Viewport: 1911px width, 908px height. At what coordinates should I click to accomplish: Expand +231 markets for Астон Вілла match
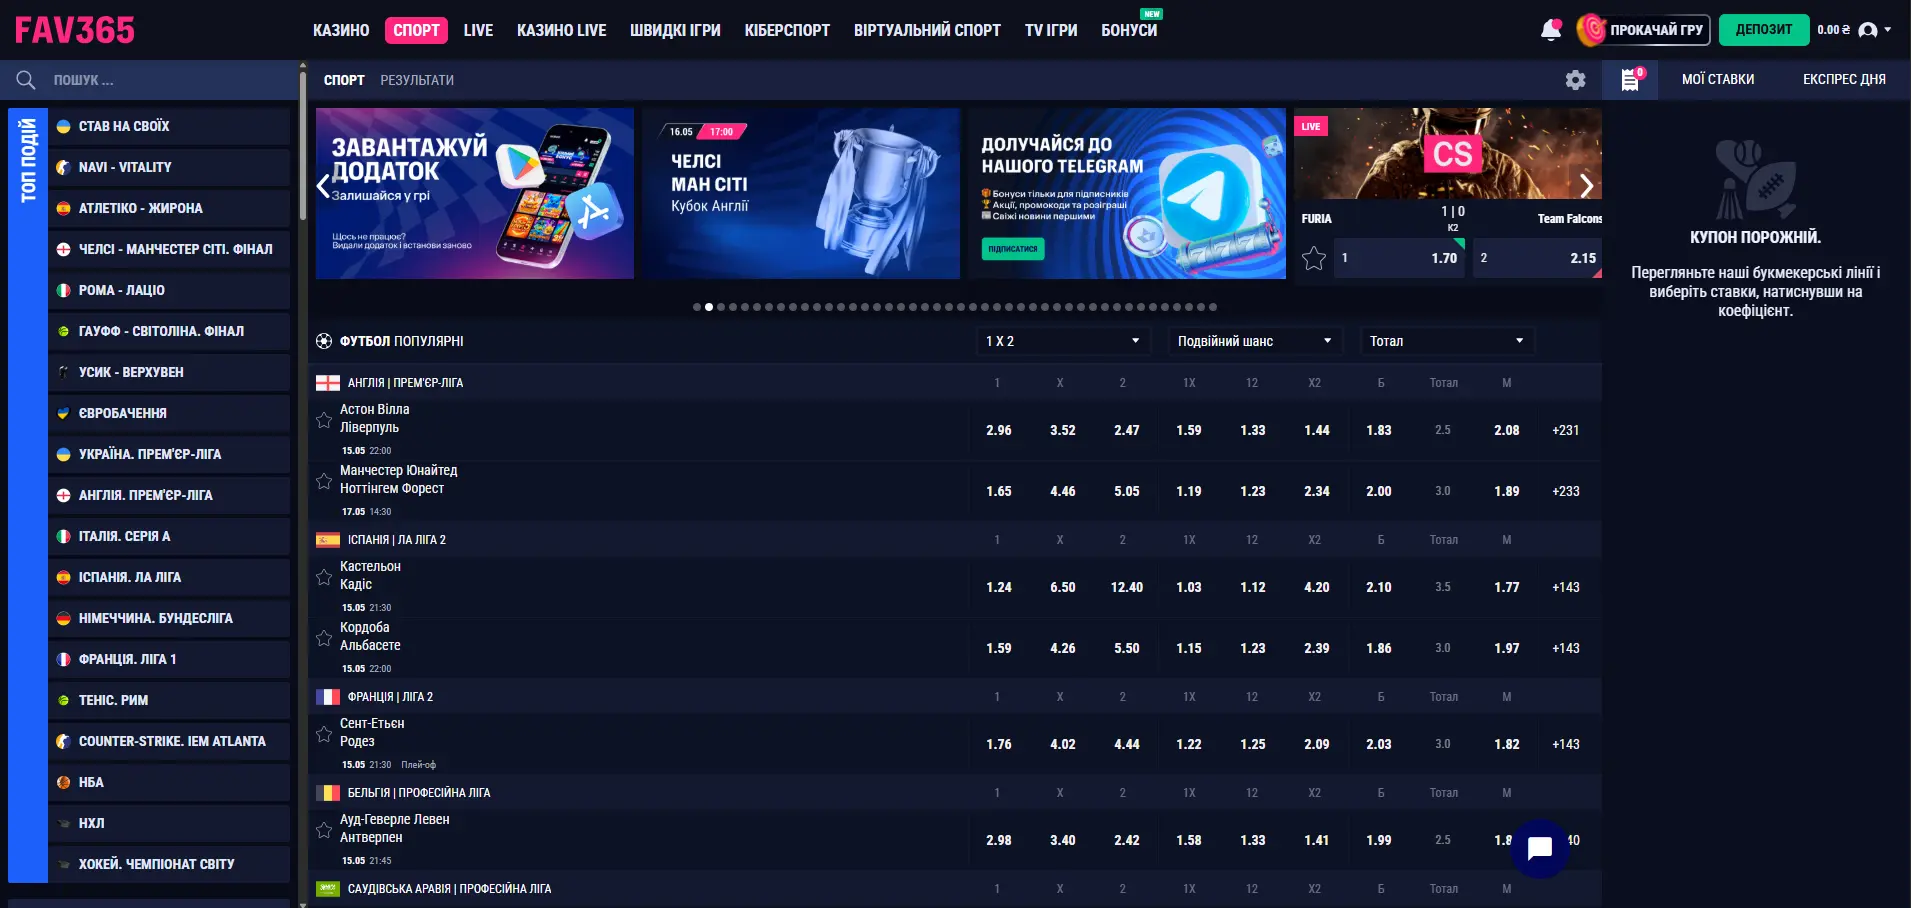pos(1566,430)
